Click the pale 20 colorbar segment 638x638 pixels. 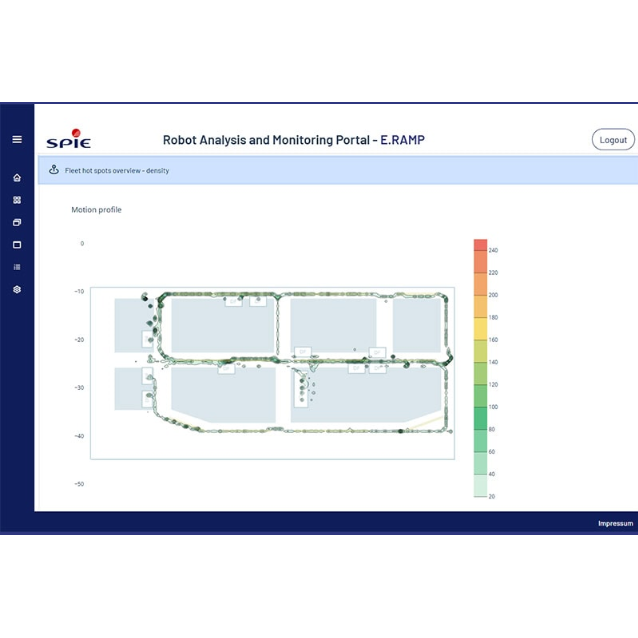pos(480,485)
